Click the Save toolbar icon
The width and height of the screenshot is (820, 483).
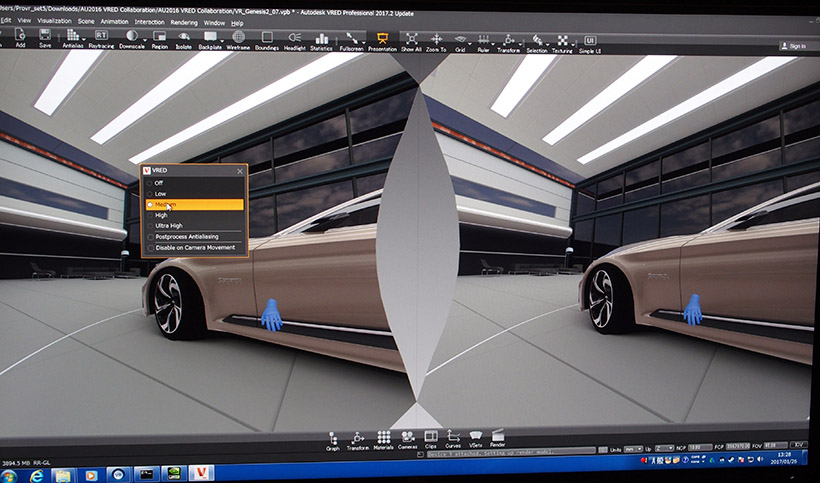point(45,36)
